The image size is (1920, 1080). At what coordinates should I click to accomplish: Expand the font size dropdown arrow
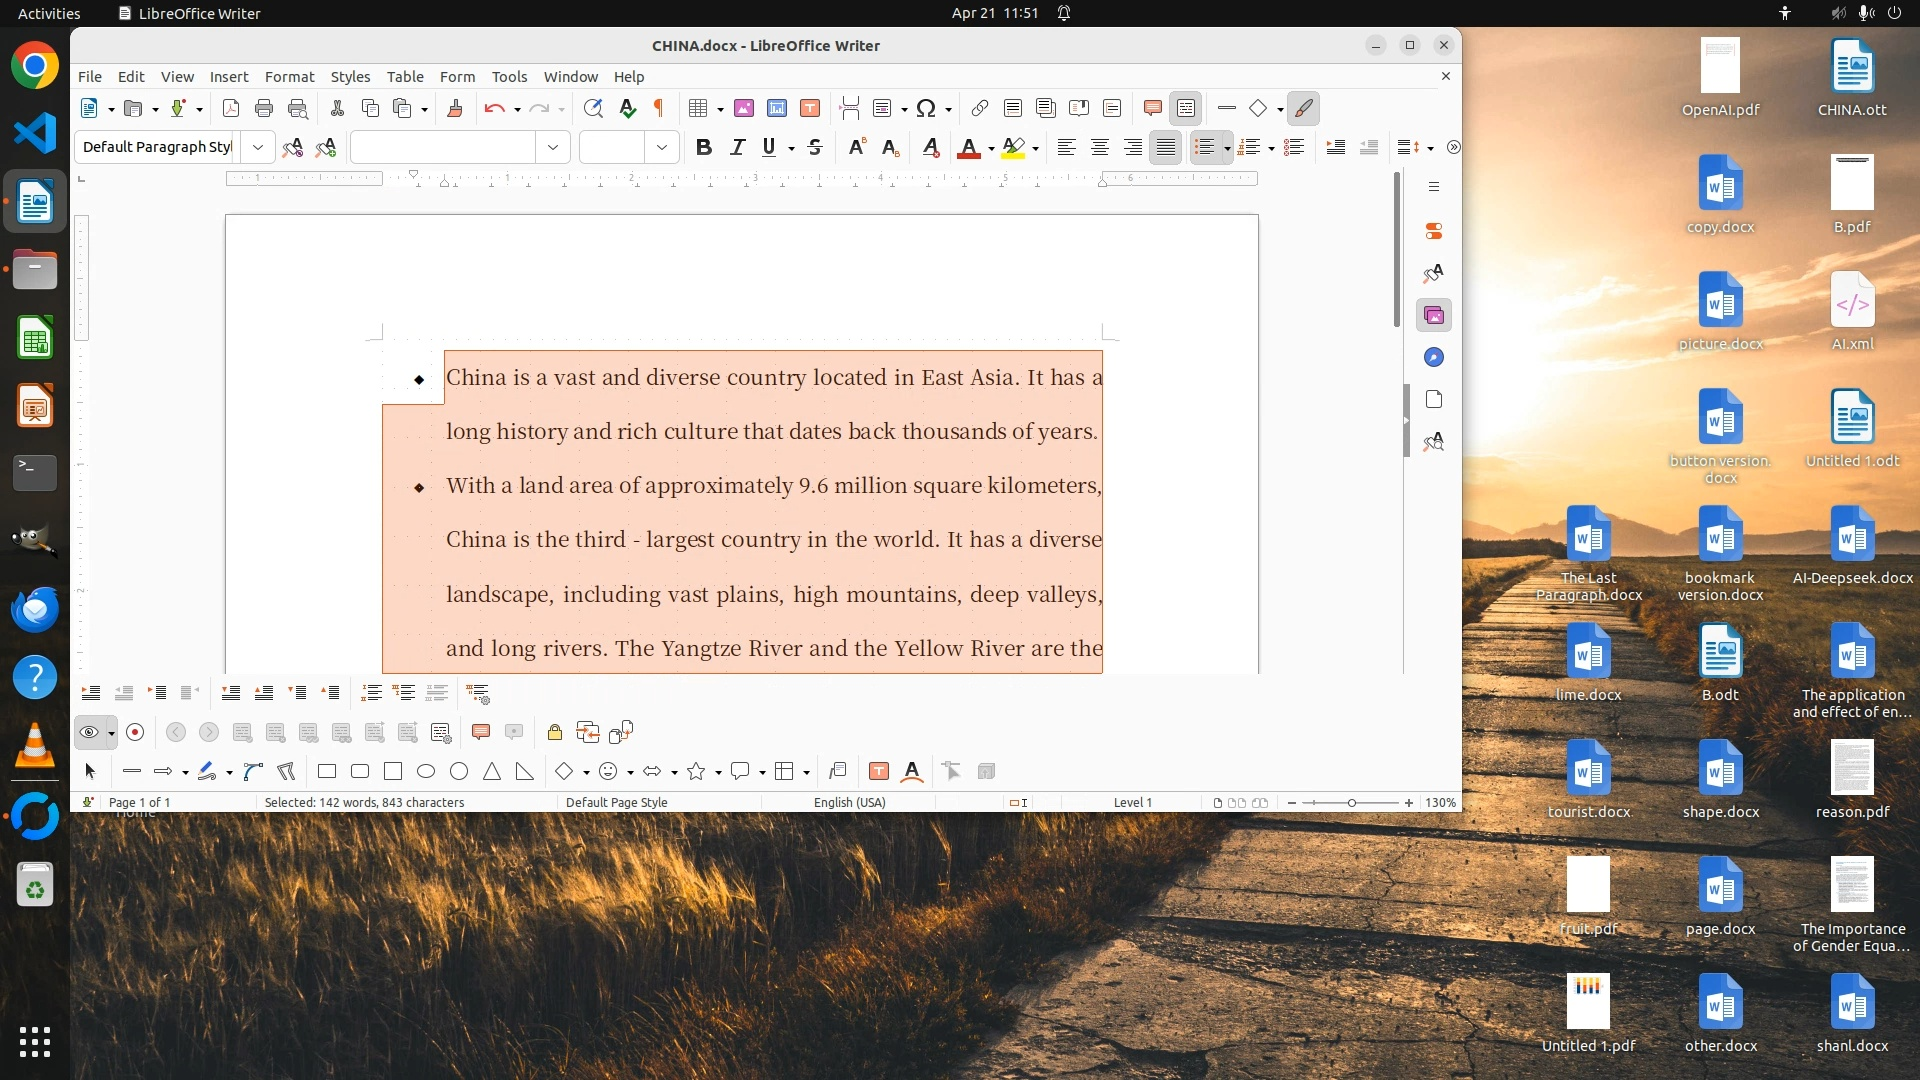[662, 147]
